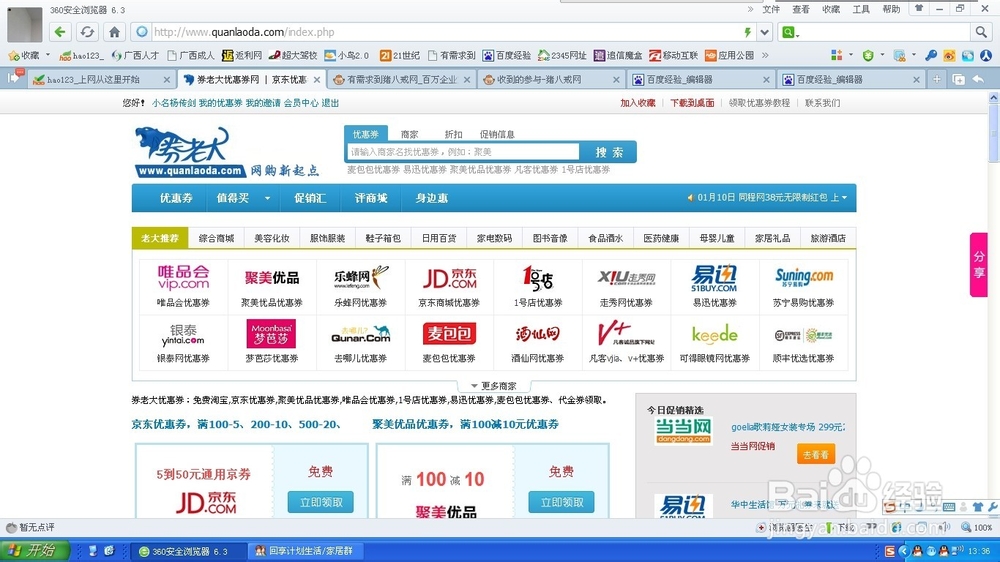Click the 搜索 search button

609,152
